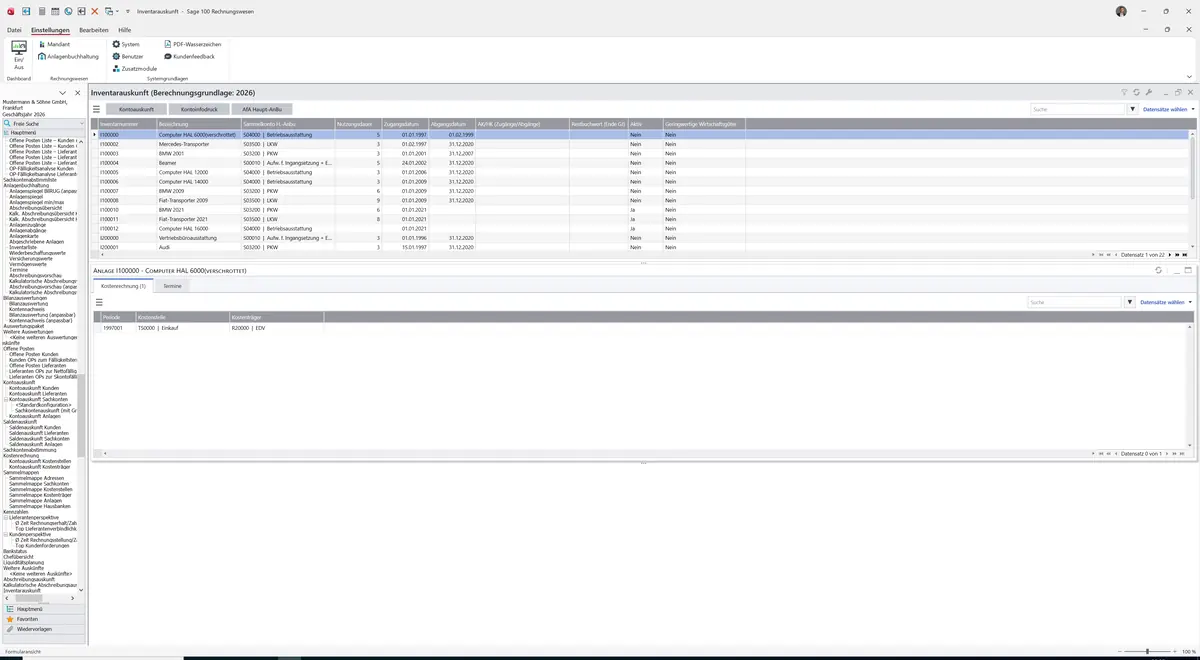Image resolution: width=1200 pixels, height=660 pixels.
Task: Open hamburger menu of the Inventarauskunft list
Action: (x=97, y=109)
